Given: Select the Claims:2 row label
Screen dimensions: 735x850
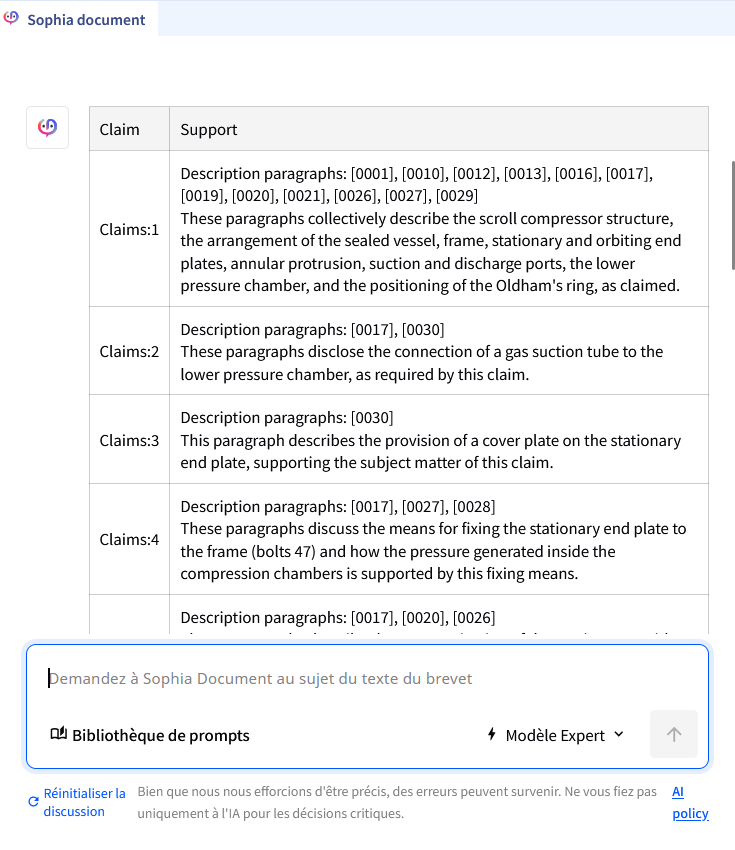Looking at the screenshot, I should [x=129, y=351].
